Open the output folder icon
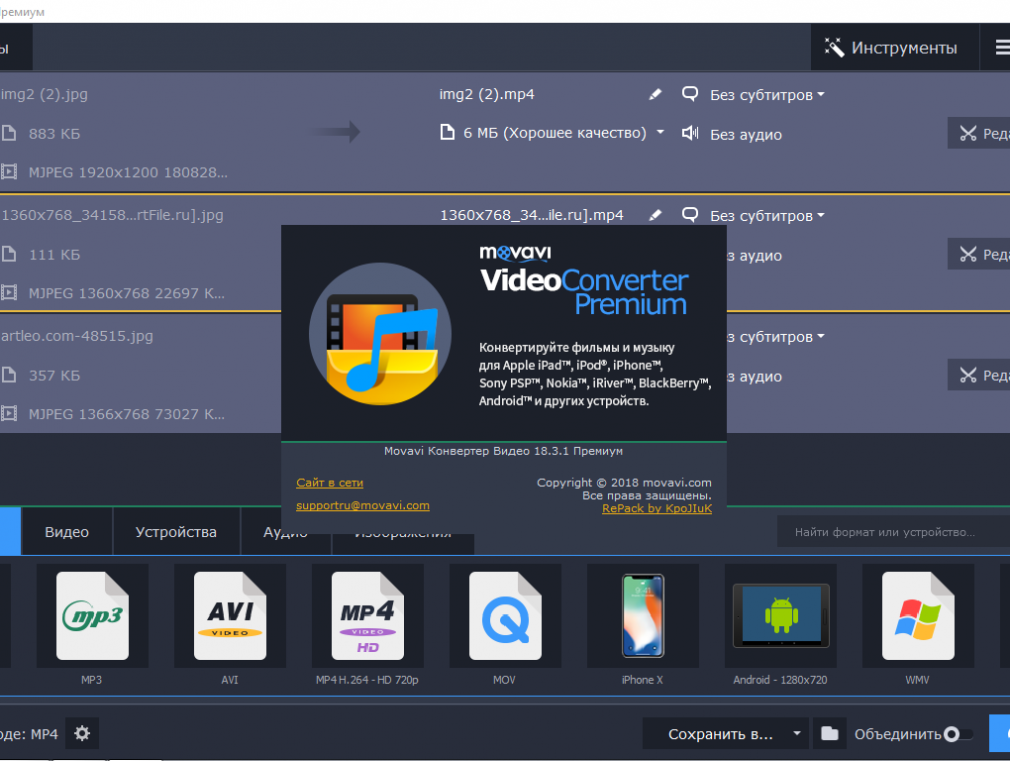Viewport: 1010px width, 761px height. 830,733
